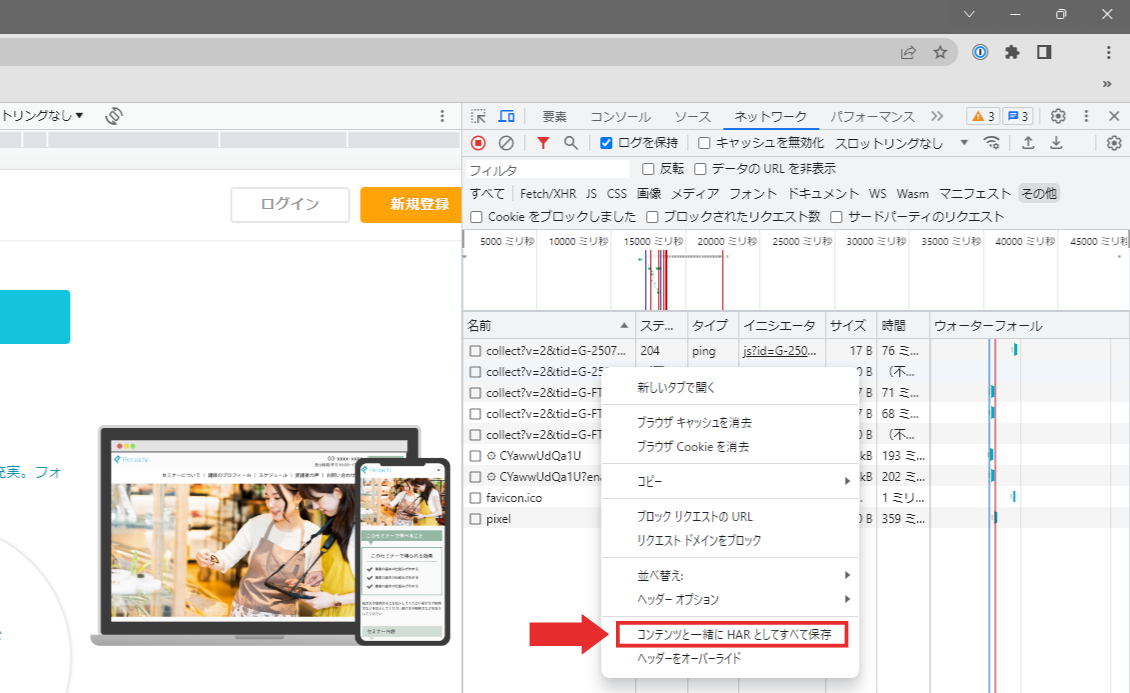This screenshot has width=1130, height=693.
Task: Expand the コピー submenu
Action: tap(730, 480)
